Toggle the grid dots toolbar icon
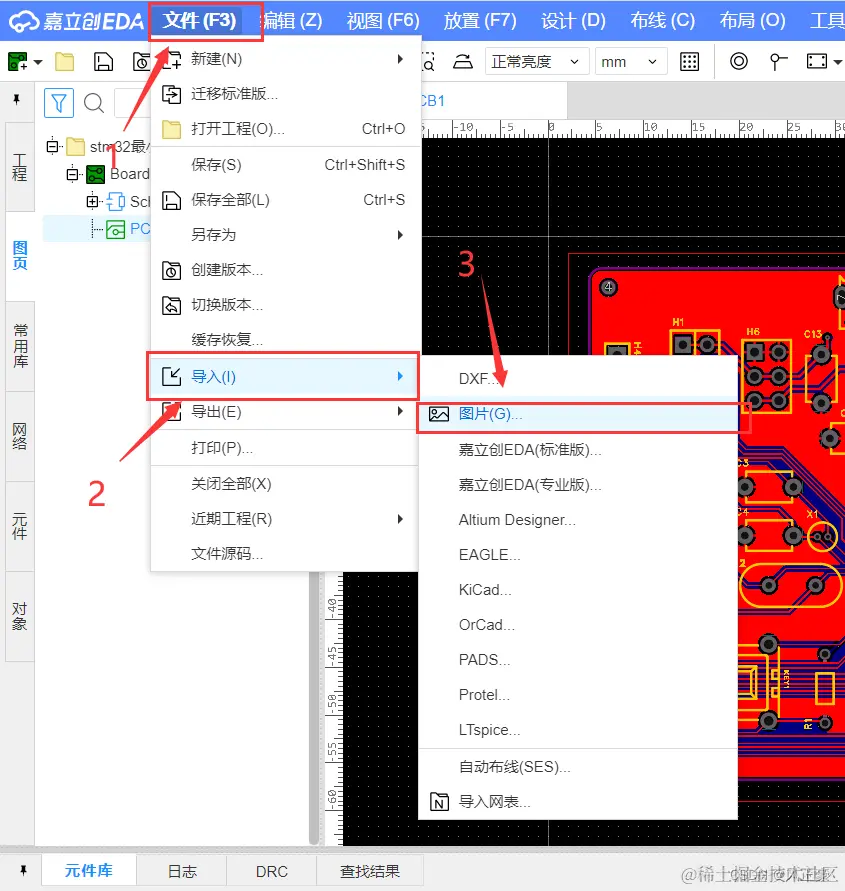 point(689,61)
